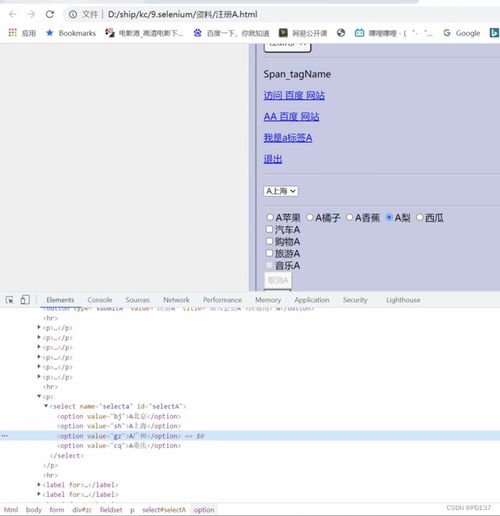Switch to the Console tab
The height and width of the screenshot is (516, 500).
[x=100, y=300]
